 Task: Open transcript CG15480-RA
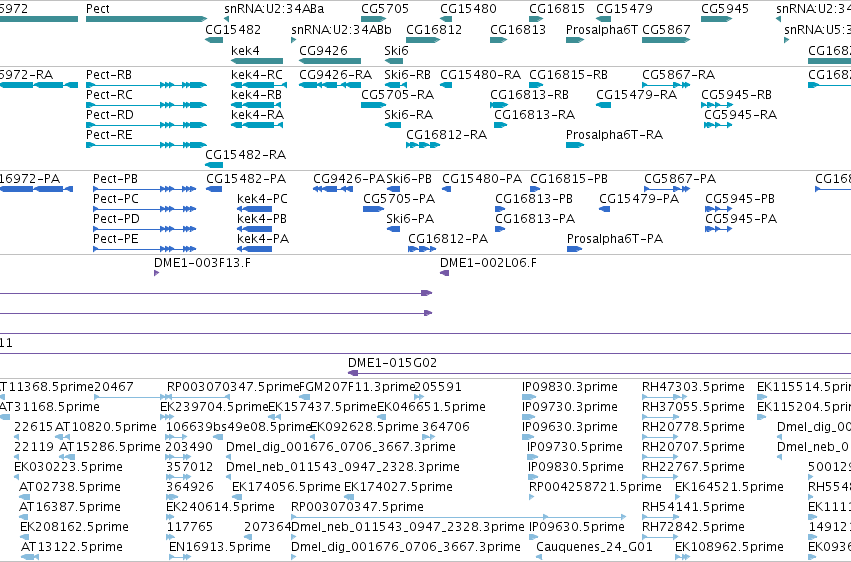click(x=480, y=74)
